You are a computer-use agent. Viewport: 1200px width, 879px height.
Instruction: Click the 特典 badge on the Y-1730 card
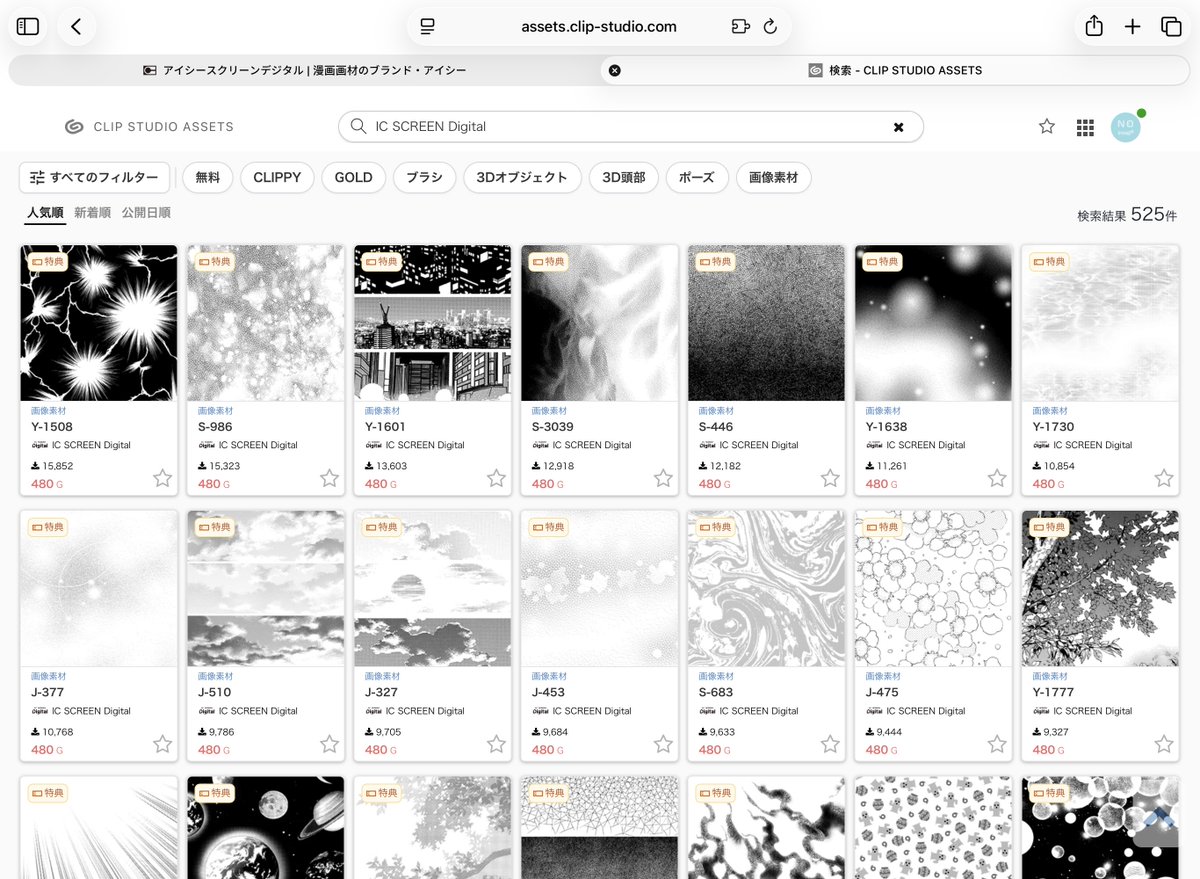(x=1047, y=261)
